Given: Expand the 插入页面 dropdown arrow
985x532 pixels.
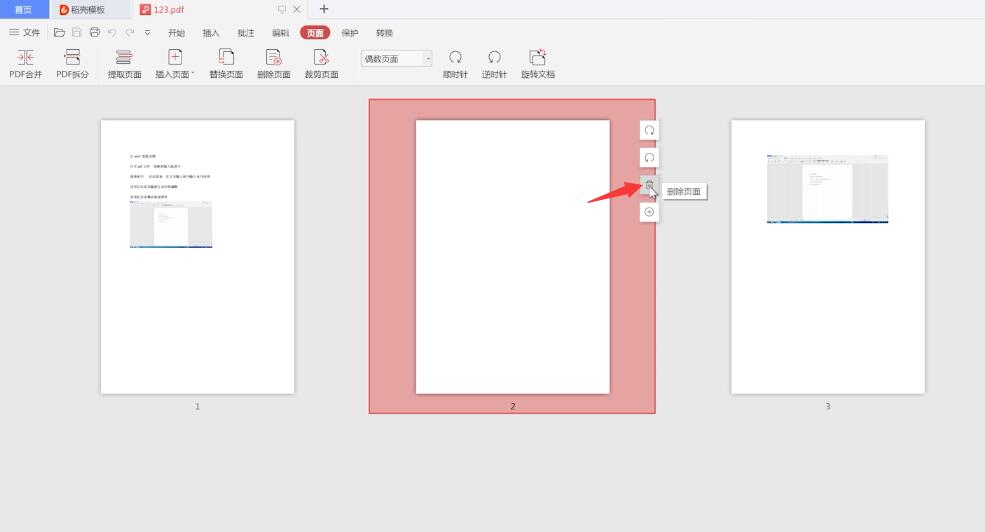Looking at the screenshot, I should pos(193,74).
